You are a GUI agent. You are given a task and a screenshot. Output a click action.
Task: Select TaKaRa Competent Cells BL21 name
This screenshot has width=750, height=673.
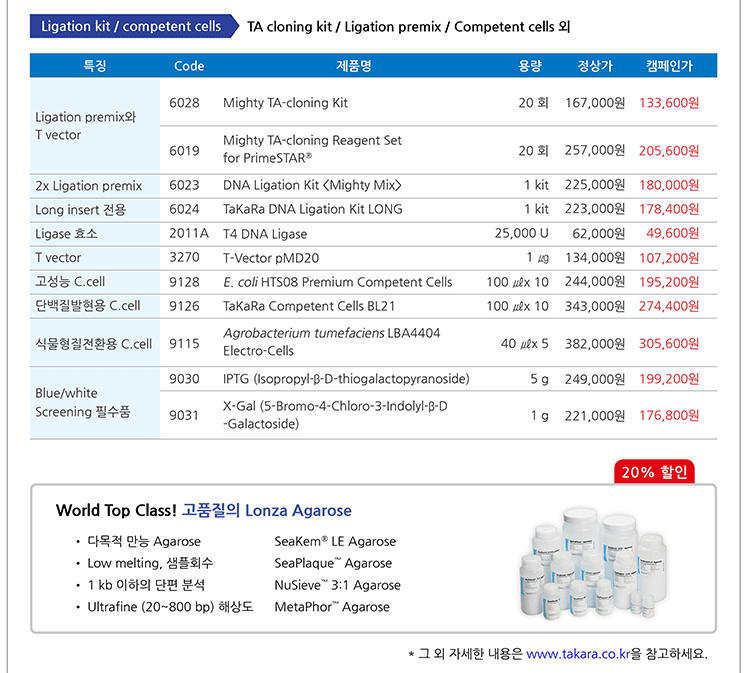309,306
